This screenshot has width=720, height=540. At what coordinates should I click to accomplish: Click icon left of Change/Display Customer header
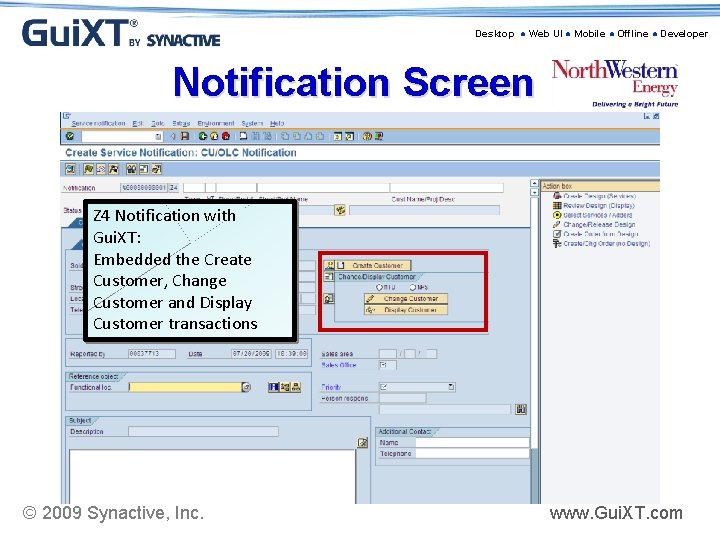329,277
